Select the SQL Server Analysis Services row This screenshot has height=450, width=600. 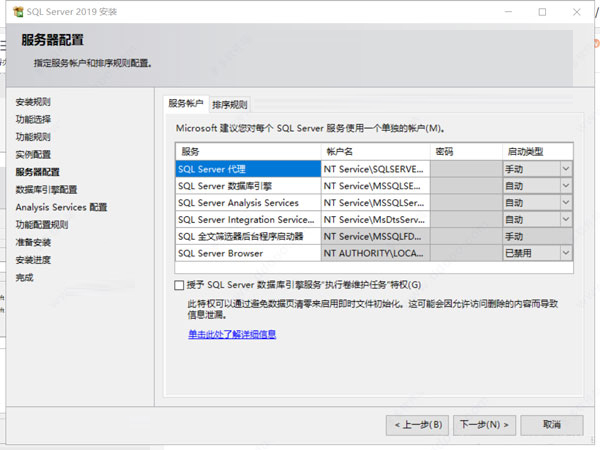pos(248,203)
